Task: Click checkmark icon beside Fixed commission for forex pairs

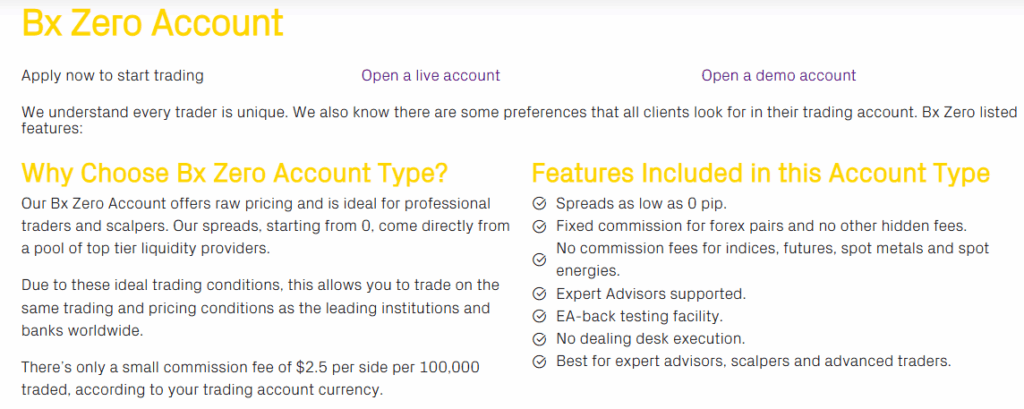Action: tap(539, 227)
